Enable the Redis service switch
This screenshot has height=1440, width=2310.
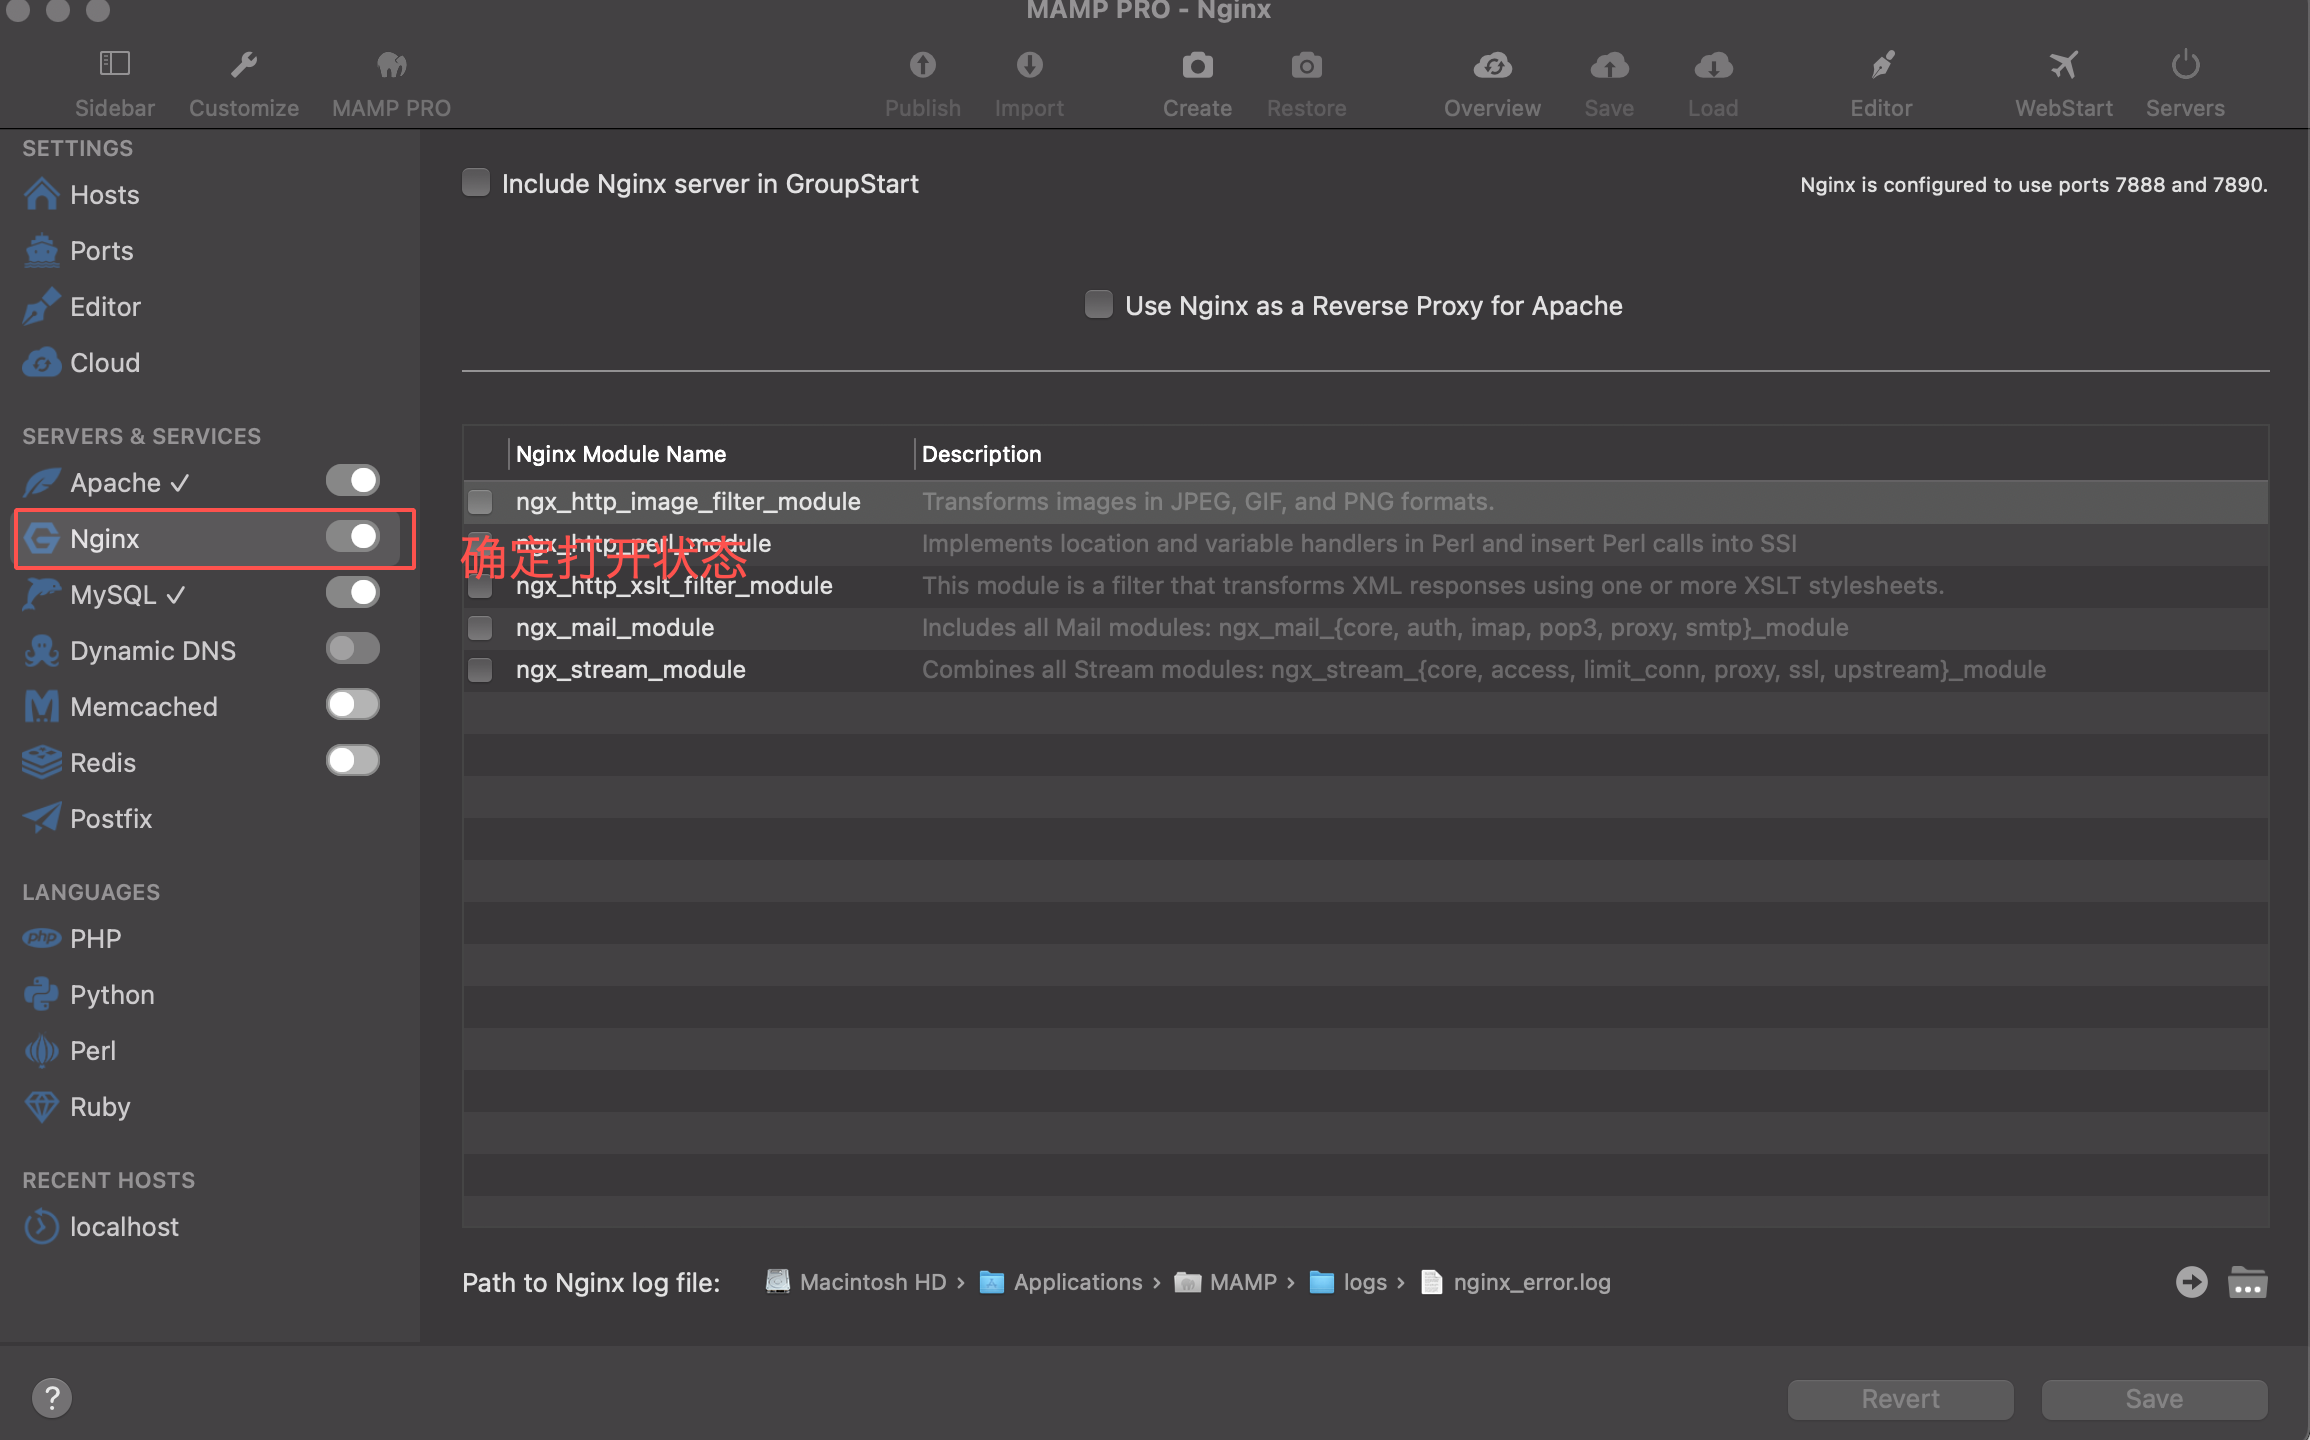353,761
